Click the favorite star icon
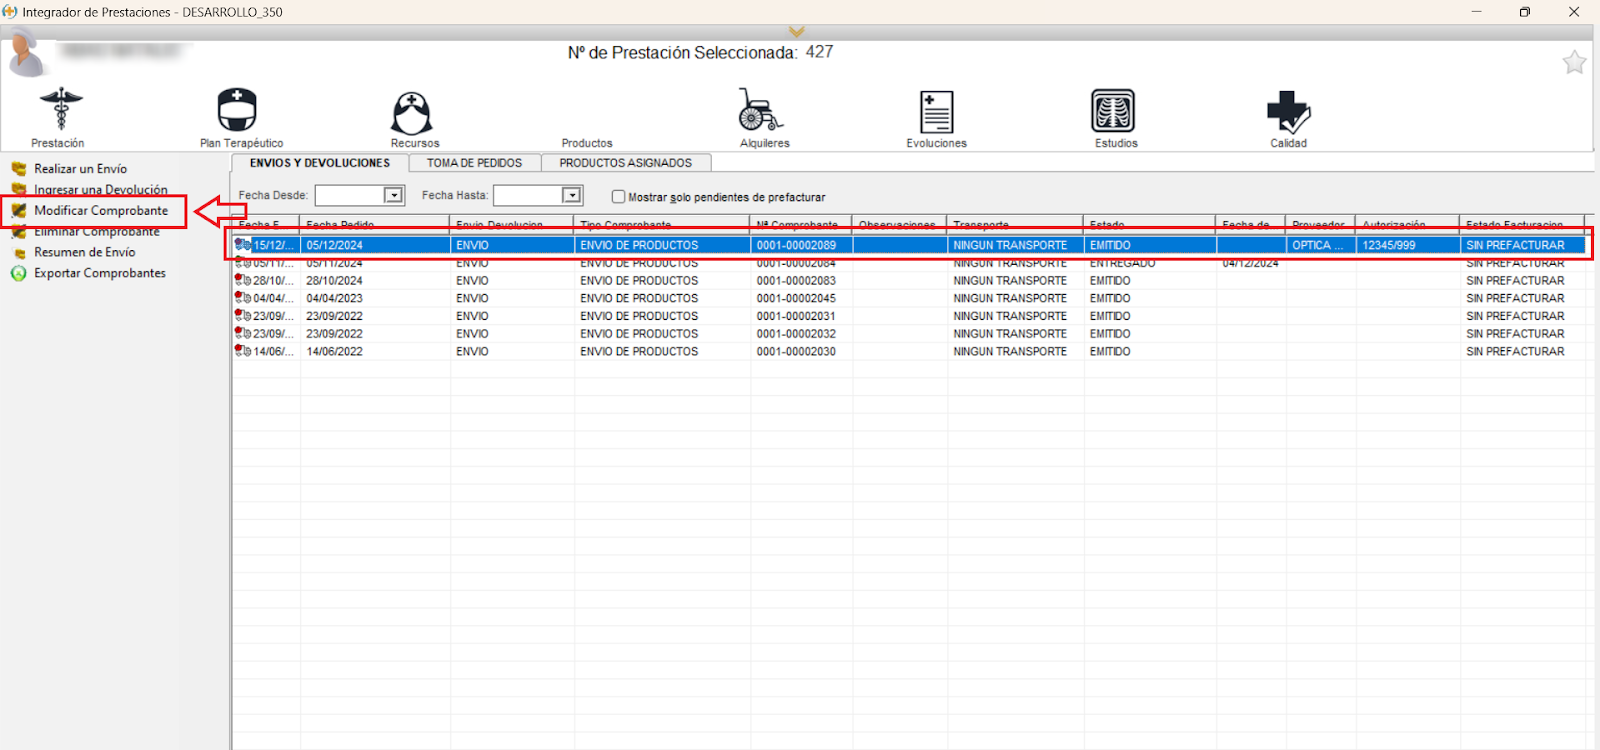 coord(1574,62)
